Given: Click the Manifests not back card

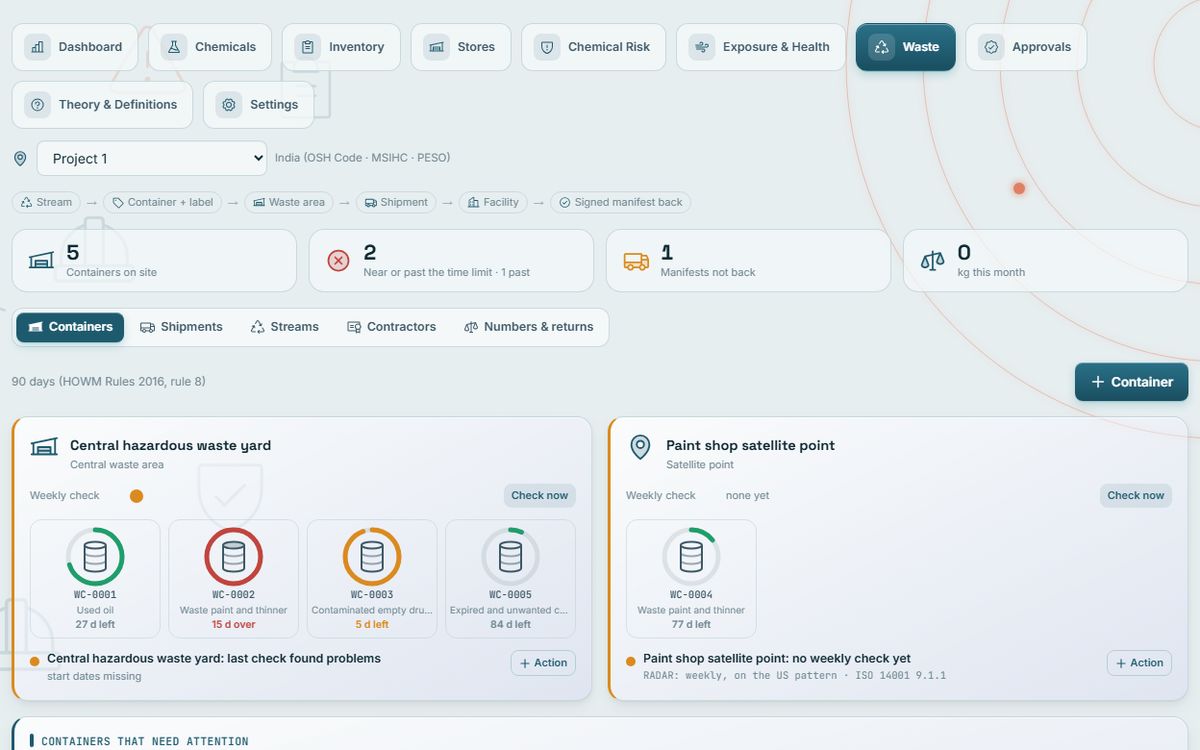Looking at the screenshot, I should (748, 261).
